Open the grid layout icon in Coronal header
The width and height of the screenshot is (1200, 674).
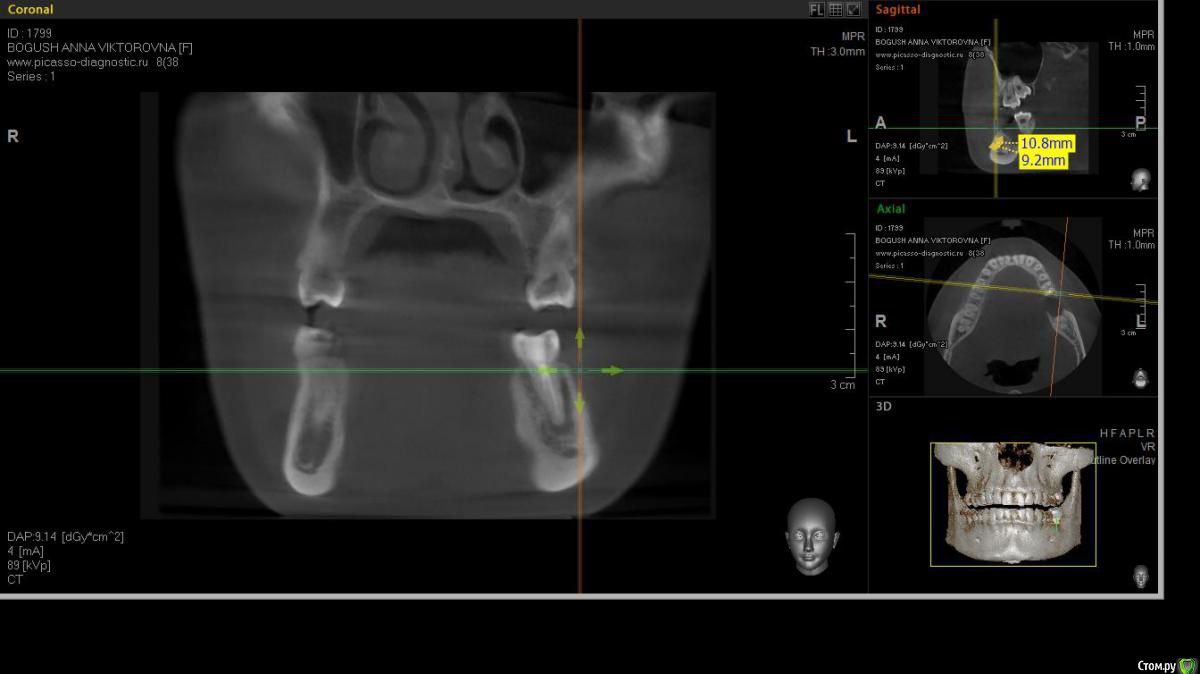(835, 9)
